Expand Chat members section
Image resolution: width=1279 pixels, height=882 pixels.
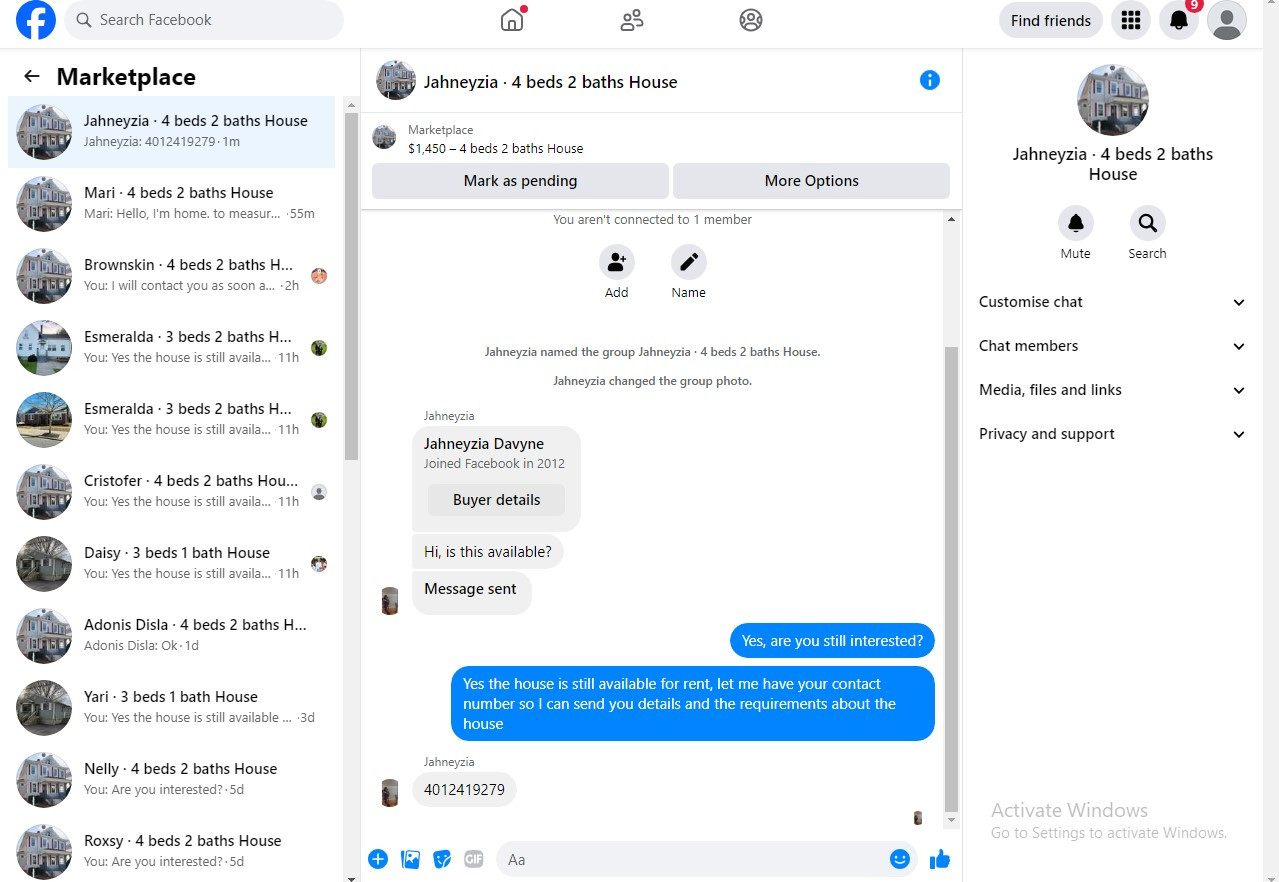coord(1113,346)
